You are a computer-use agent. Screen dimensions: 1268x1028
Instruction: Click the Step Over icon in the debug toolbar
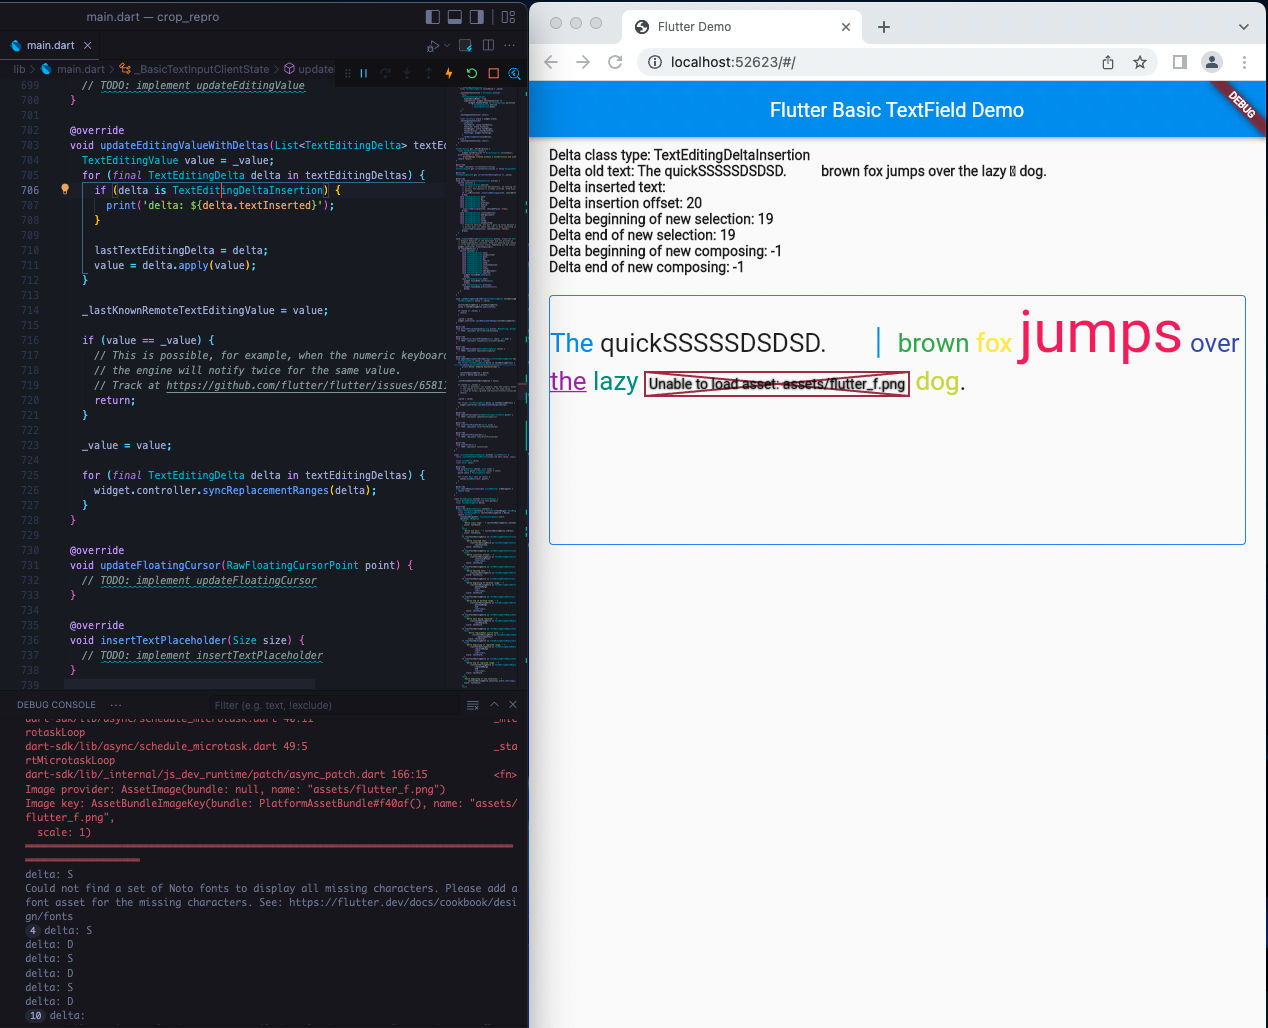pyautogui.click(x=385, y=73)
